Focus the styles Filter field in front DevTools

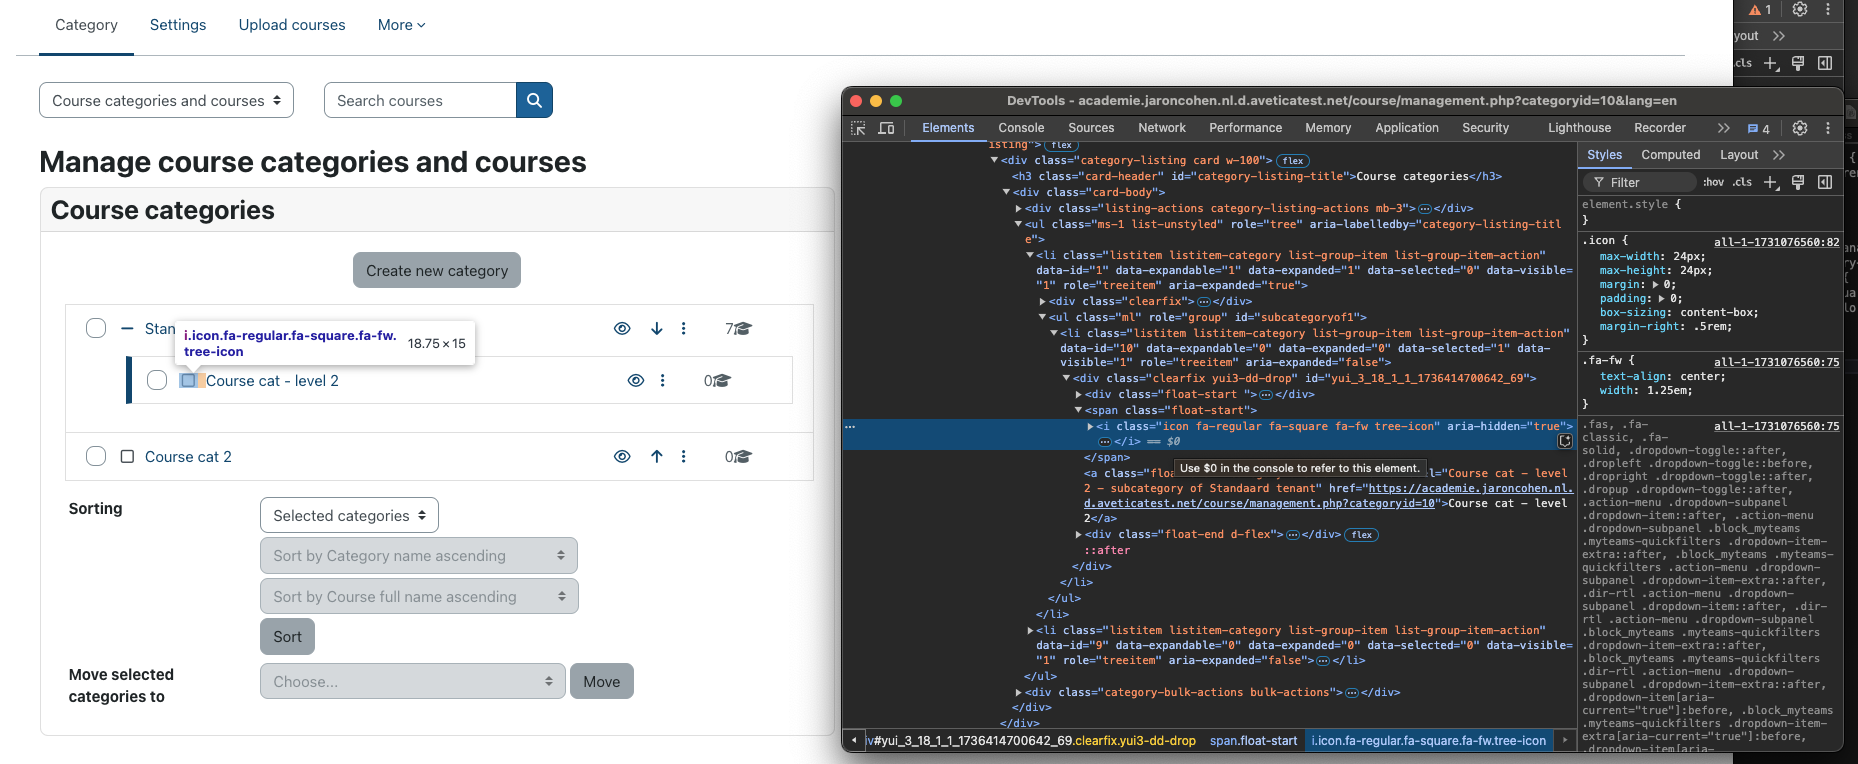pos(1638,182)
